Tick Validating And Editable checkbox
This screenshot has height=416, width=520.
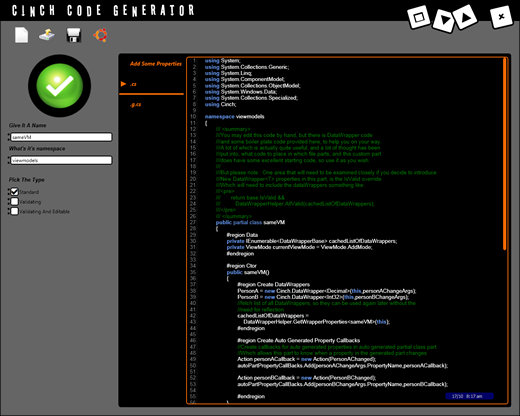click(x=14, y=211)
